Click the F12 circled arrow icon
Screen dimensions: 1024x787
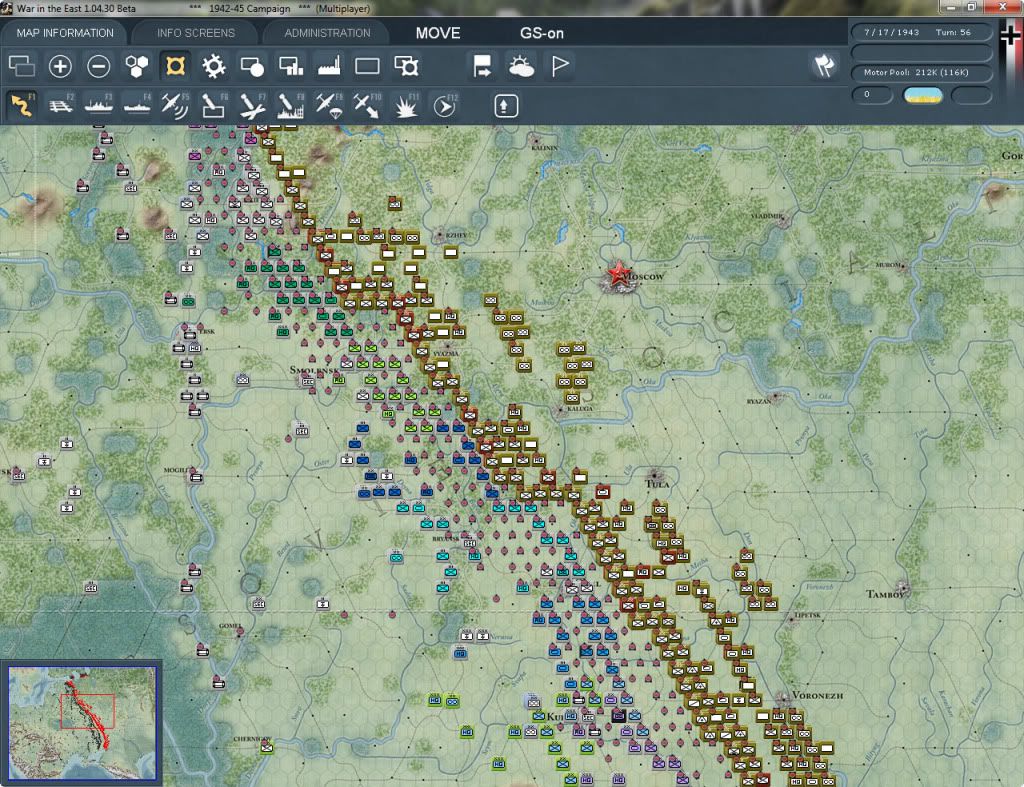coord(445,105)
